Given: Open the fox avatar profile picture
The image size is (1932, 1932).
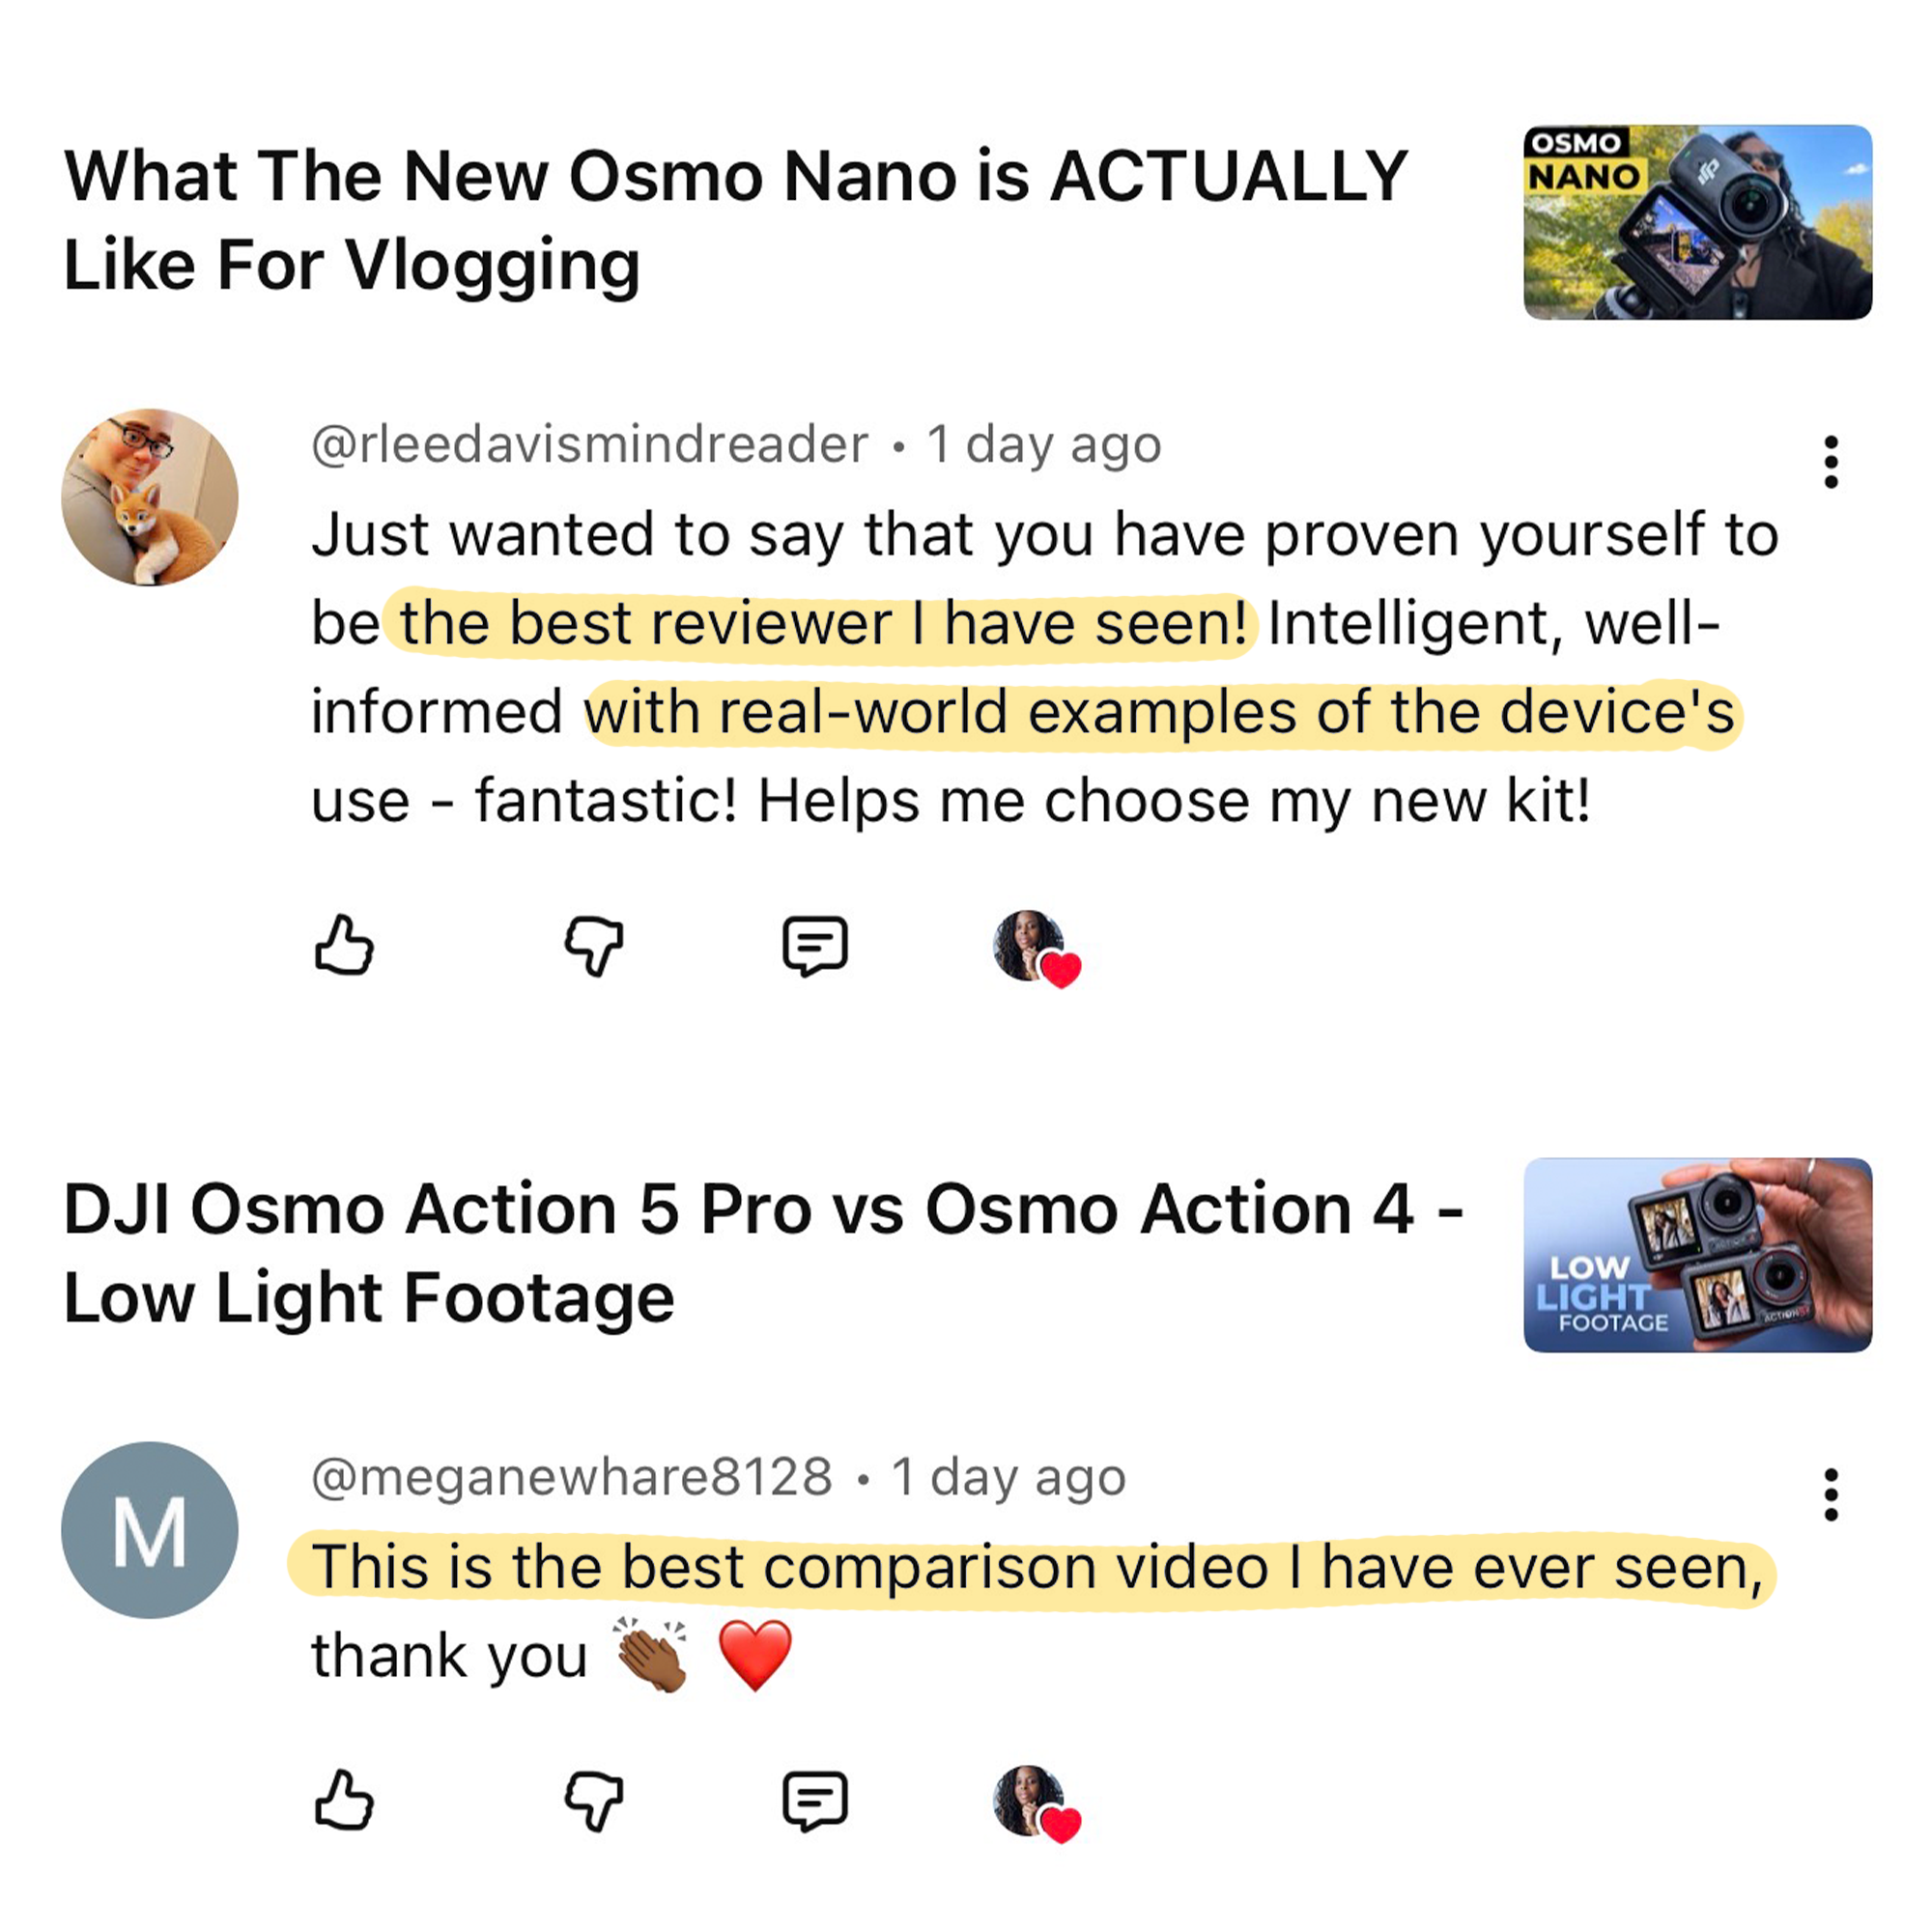Looking at the screenshot, I should [x=150, y=497].
